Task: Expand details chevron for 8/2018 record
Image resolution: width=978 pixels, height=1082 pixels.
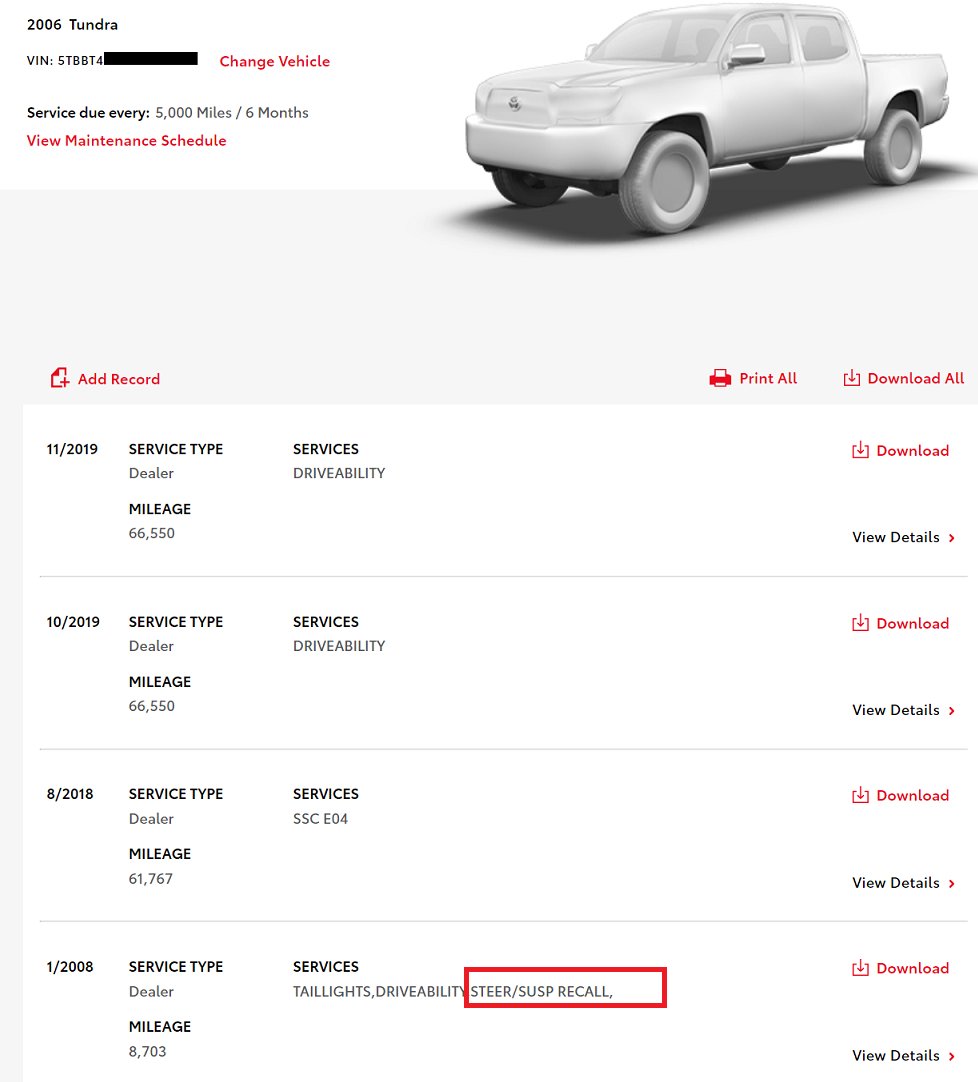Action: [952, 883]
